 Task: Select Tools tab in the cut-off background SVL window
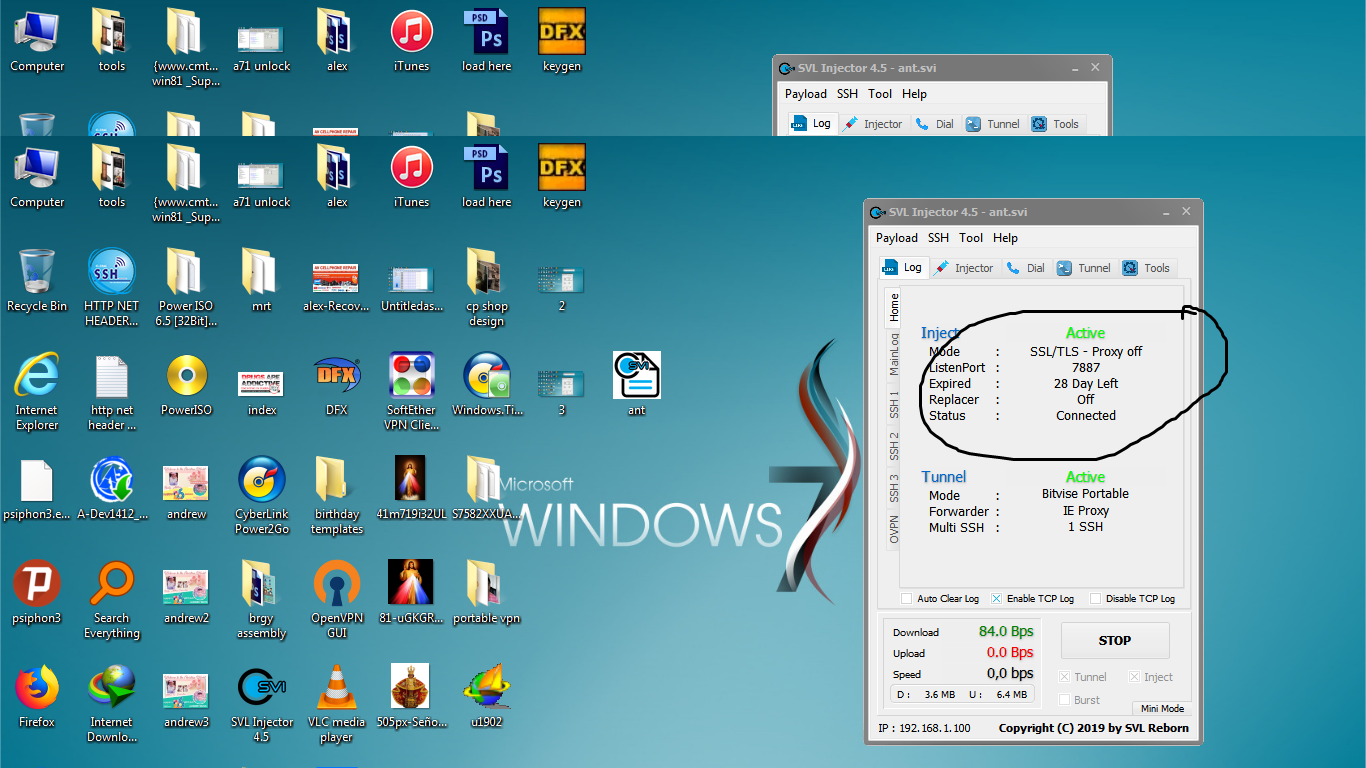[1055, 124]
